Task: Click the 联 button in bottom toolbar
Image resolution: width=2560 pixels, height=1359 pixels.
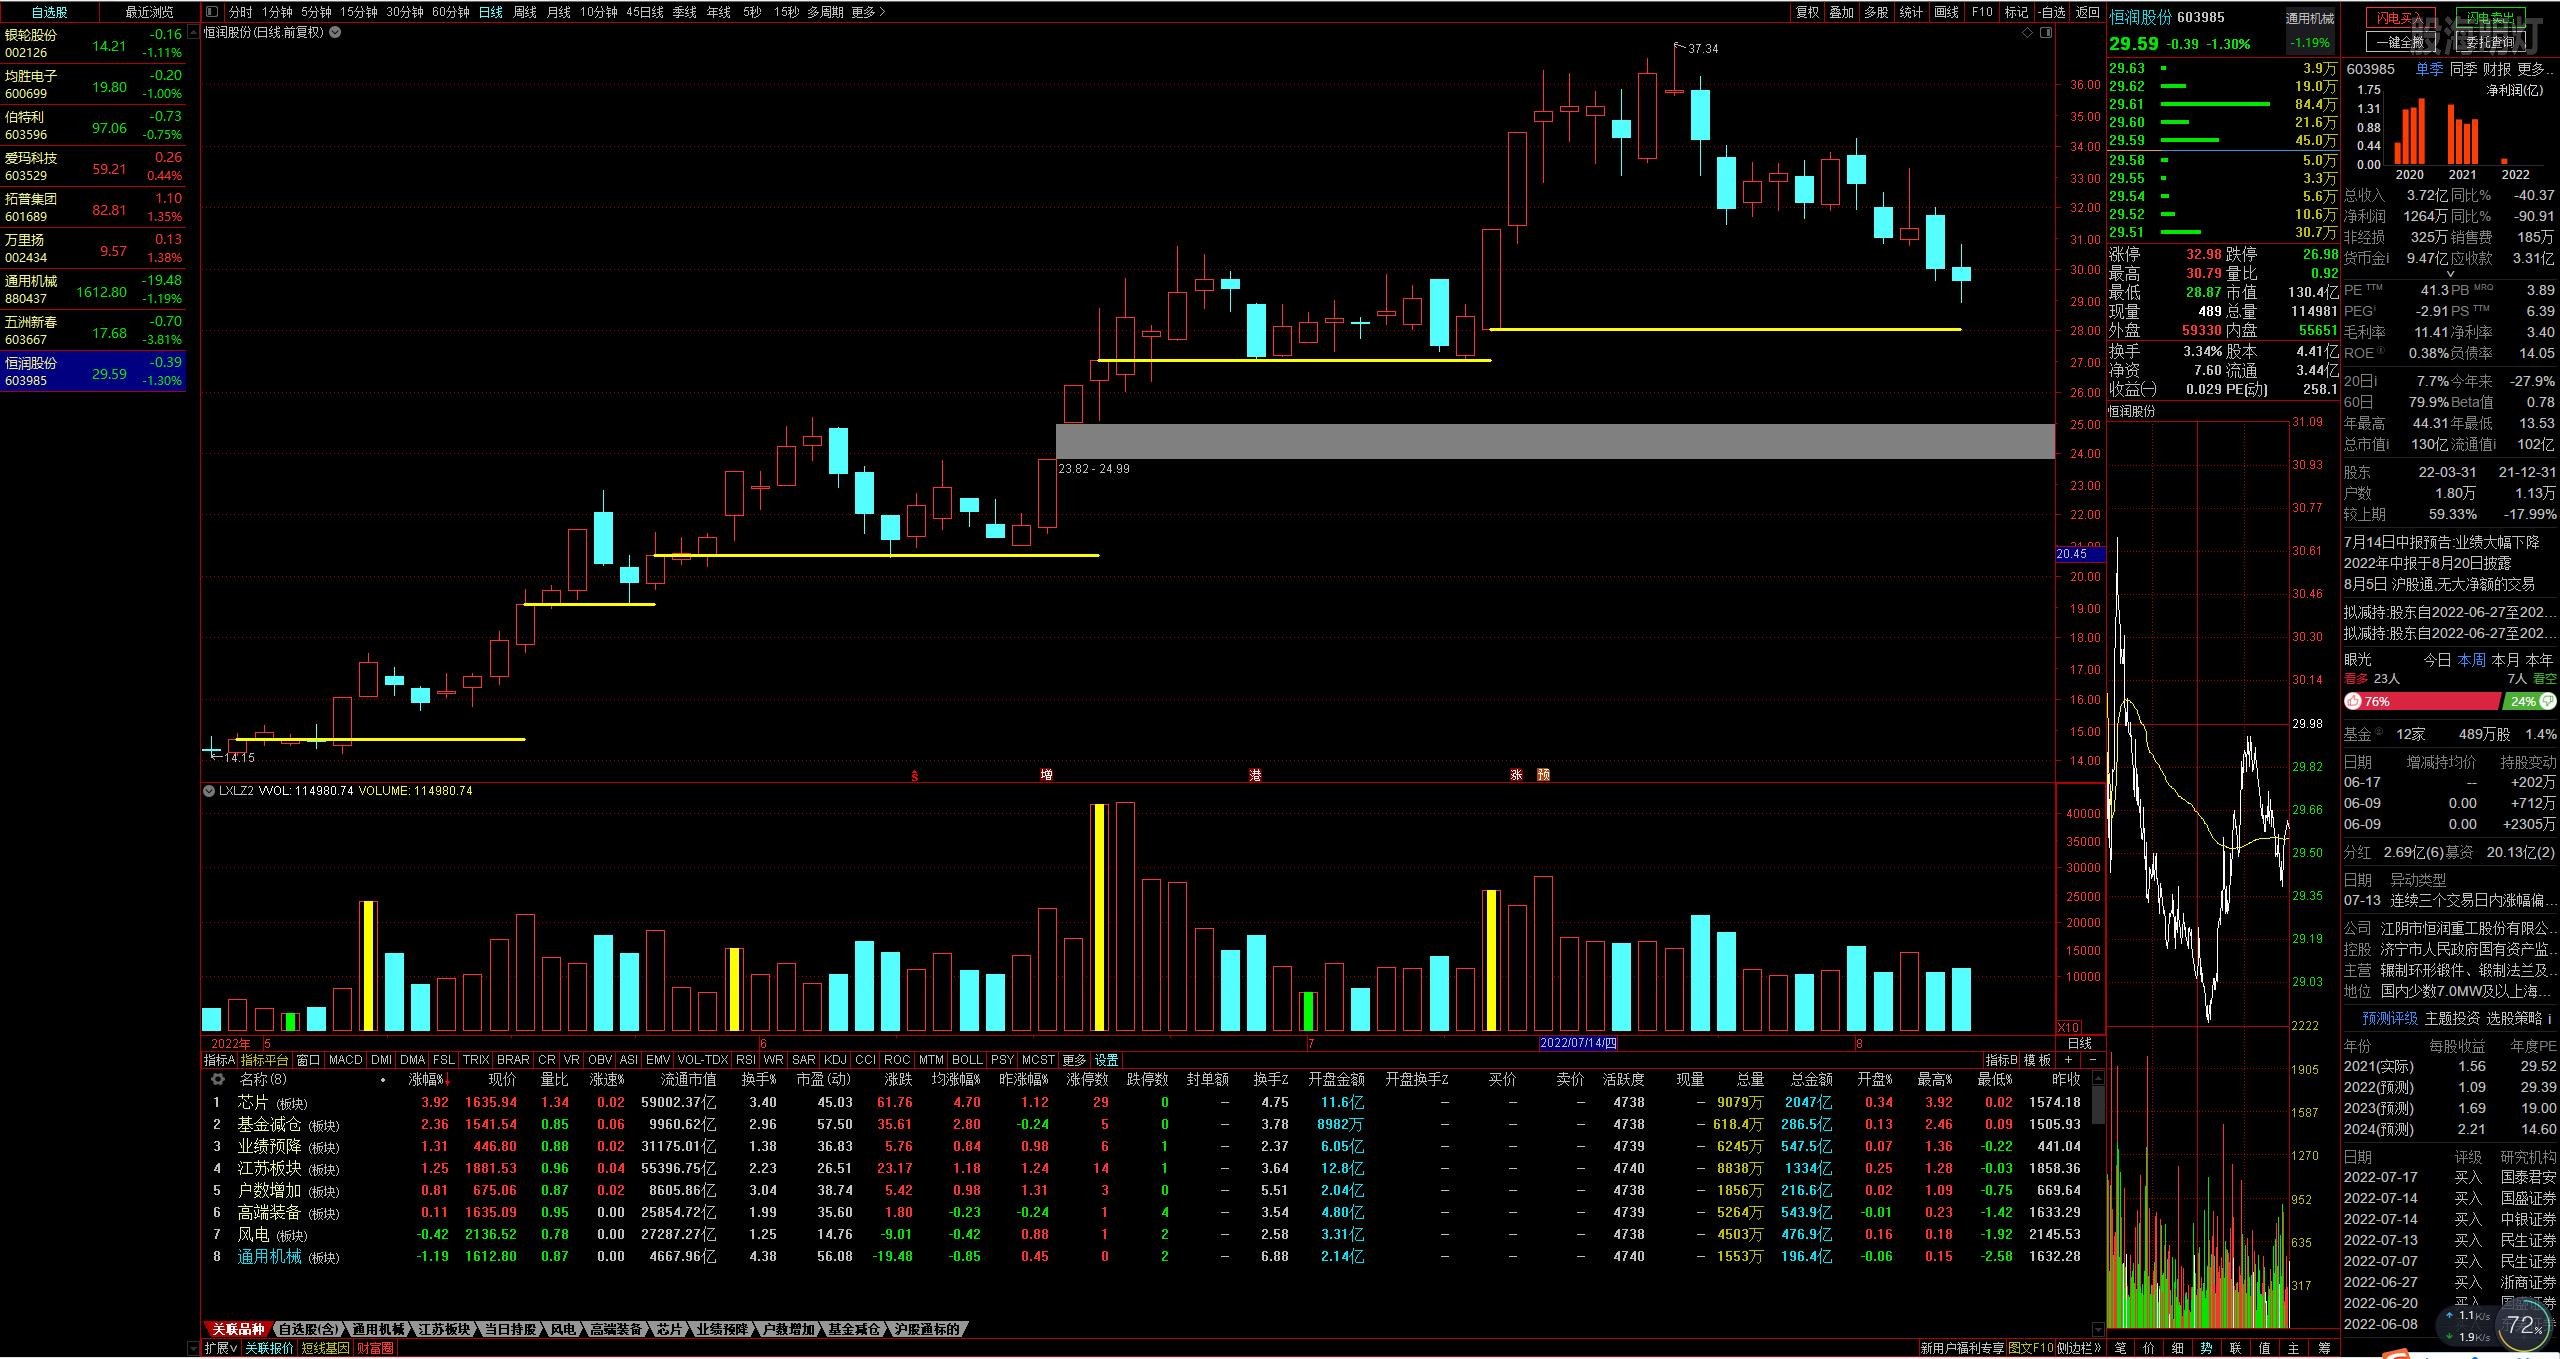Action: pos(2236,1348)
